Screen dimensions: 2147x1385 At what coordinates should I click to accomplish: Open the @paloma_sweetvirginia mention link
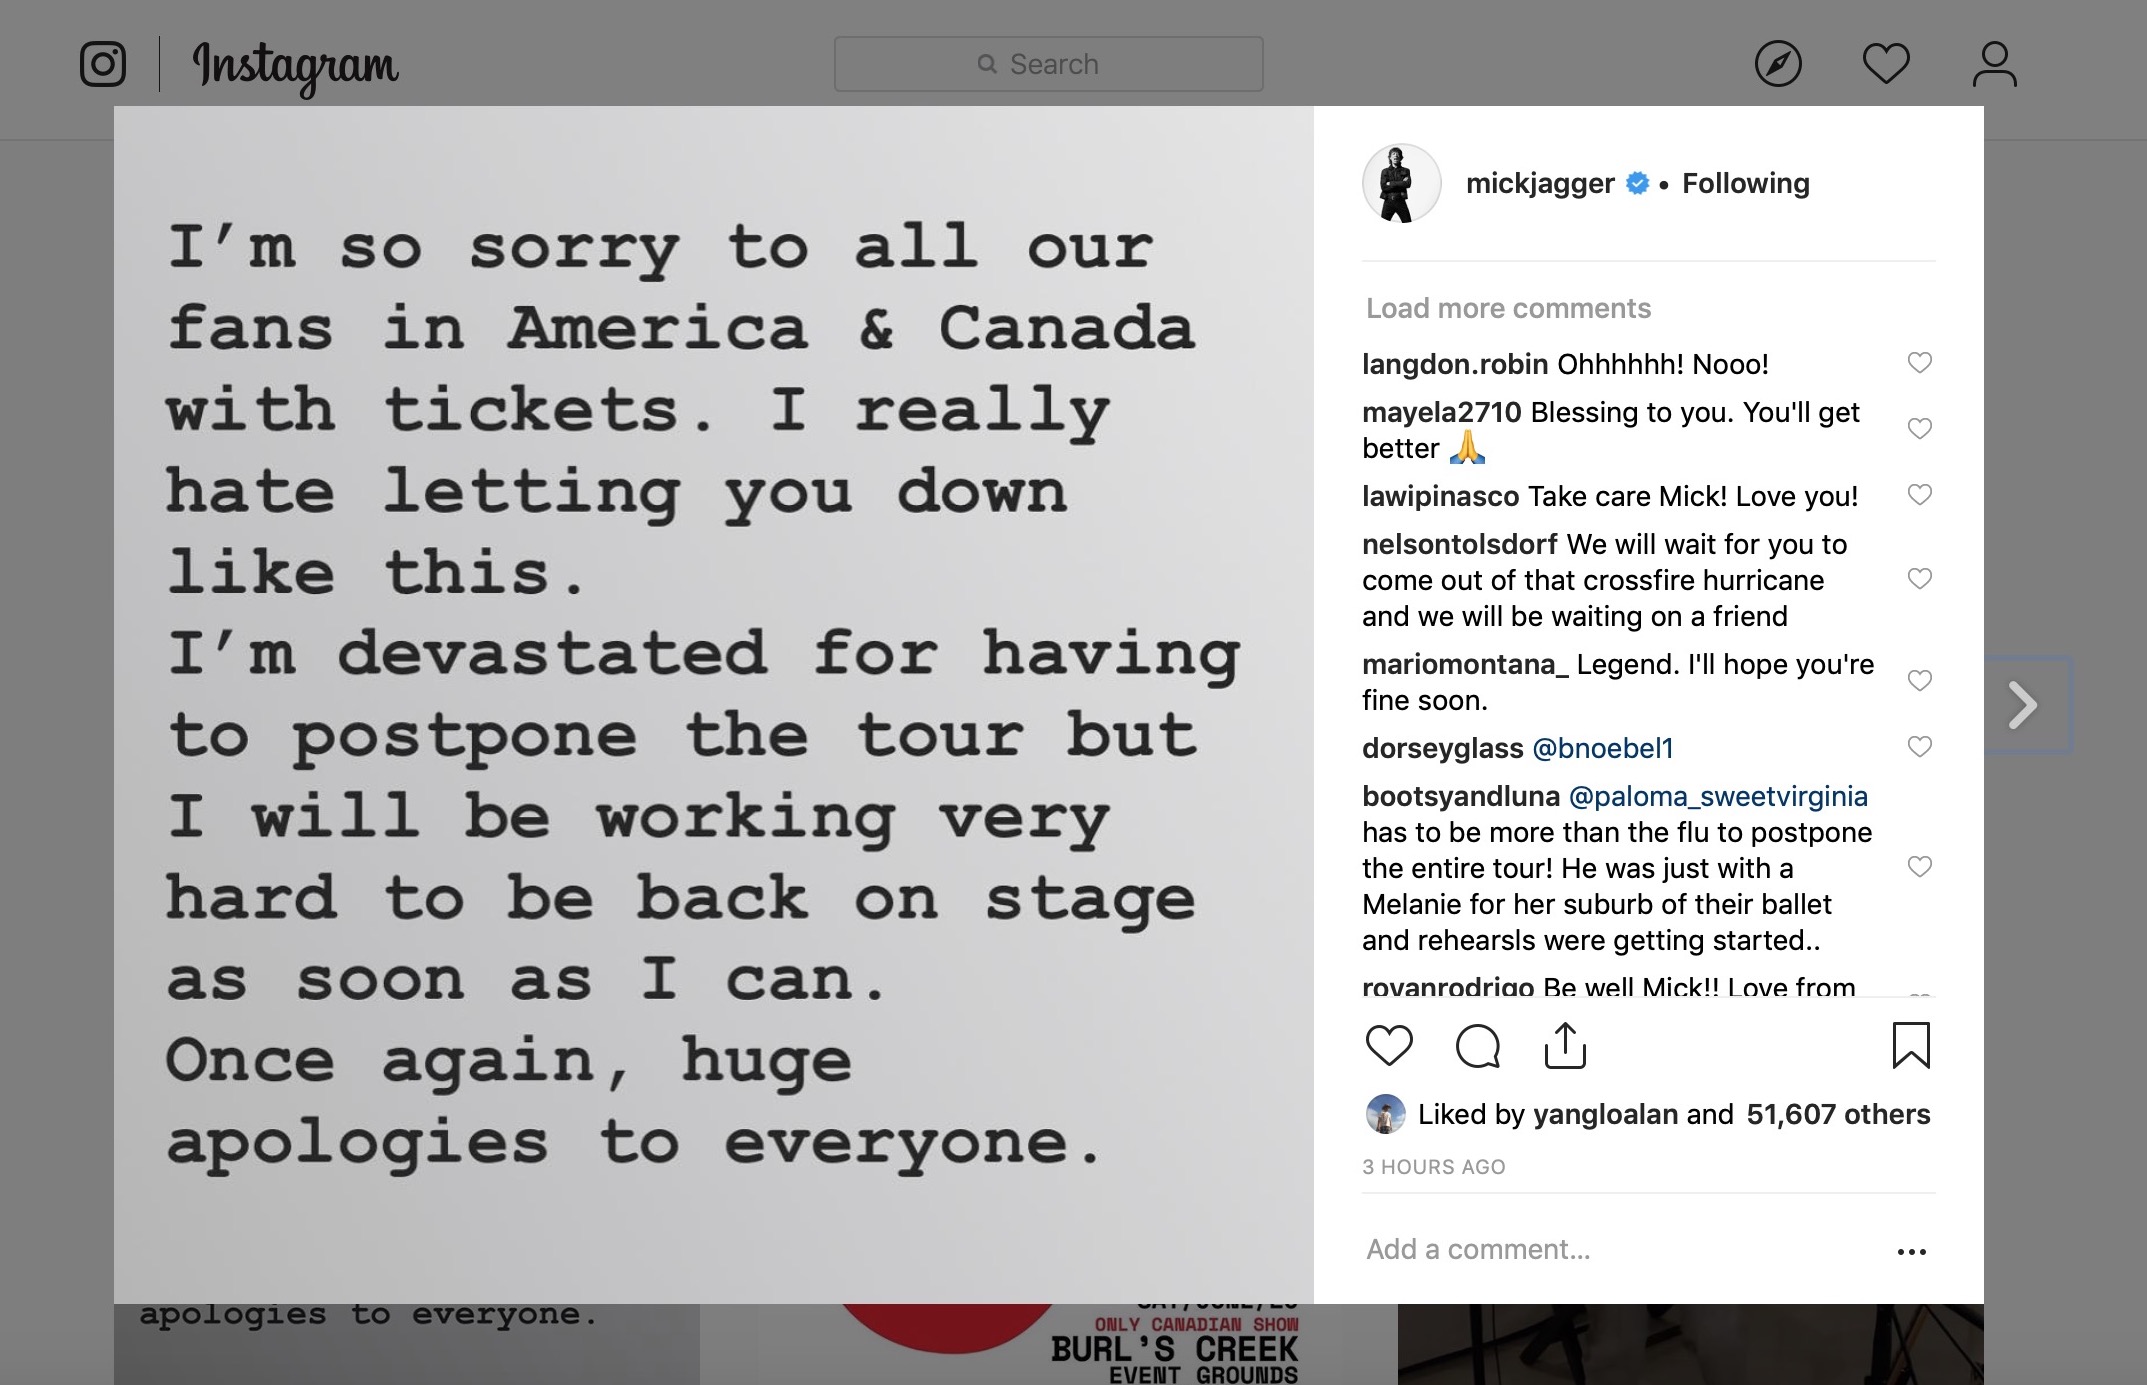coord(1717,796)
